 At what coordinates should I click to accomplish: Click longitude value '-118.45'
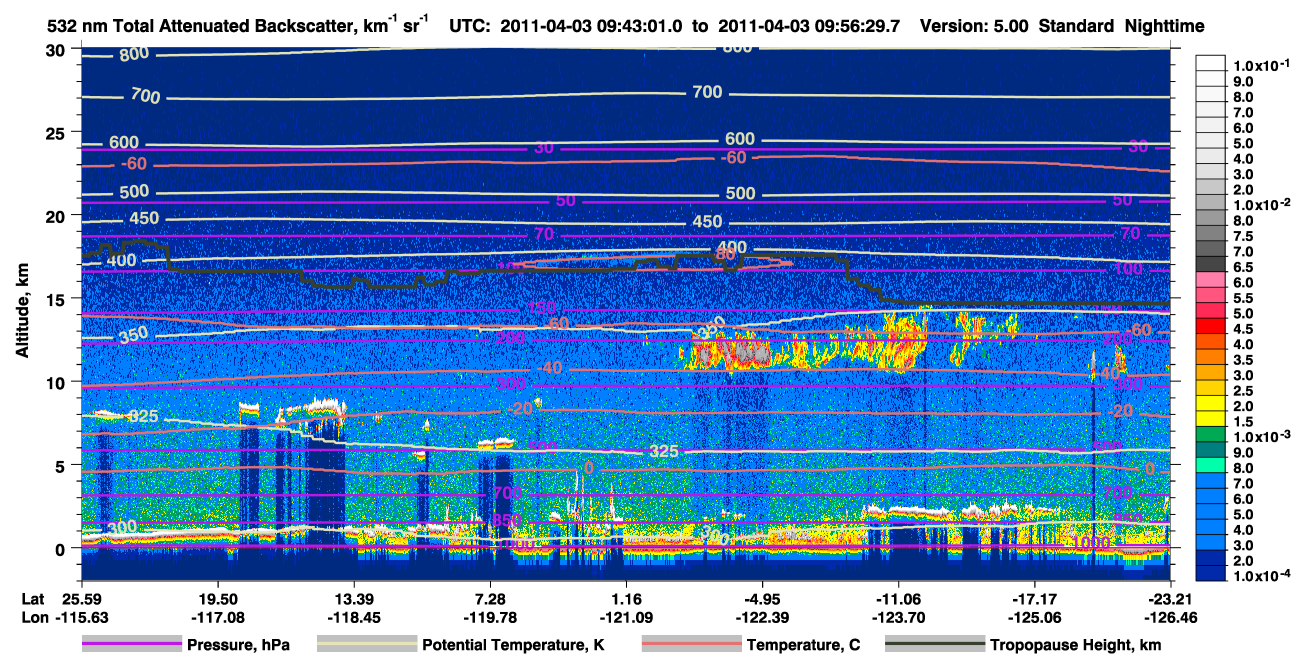tap(353, 616)
